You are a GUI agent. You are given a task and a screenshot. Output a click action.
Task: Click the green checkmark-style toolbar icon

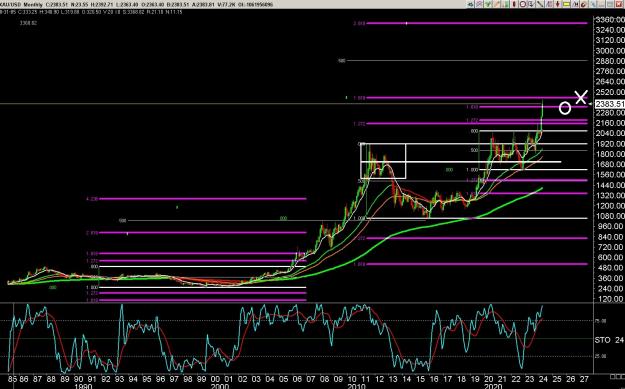click(487, 4)
